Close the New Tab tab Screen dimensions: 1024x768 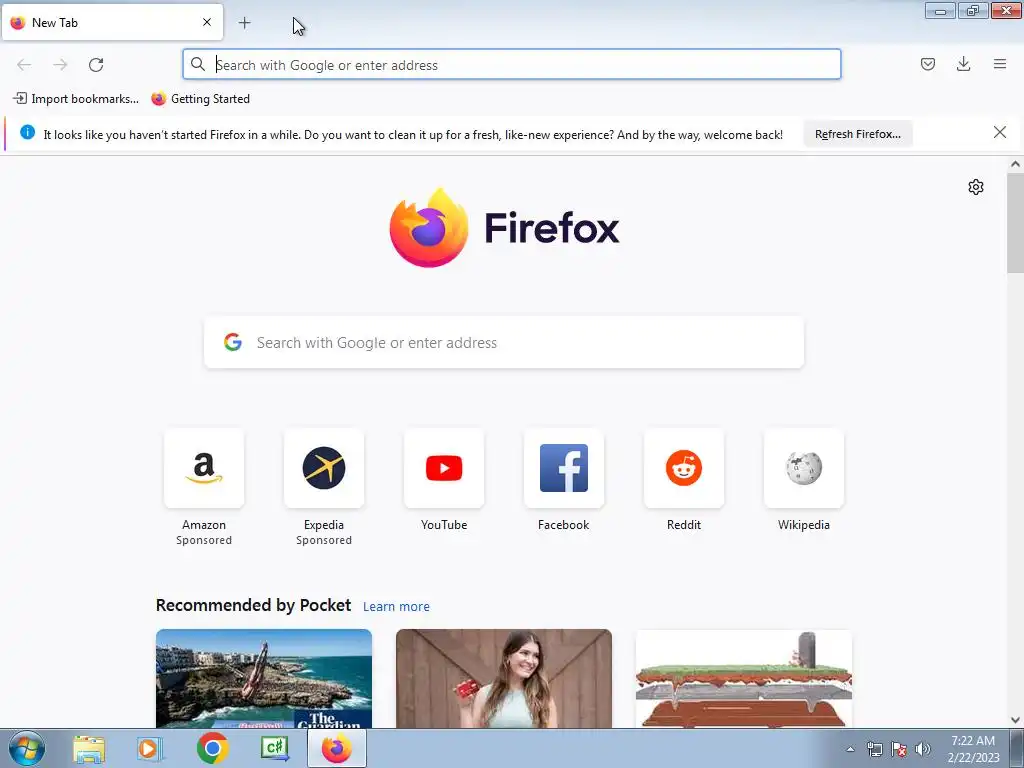pyautogui.click(x=207, y=22)
